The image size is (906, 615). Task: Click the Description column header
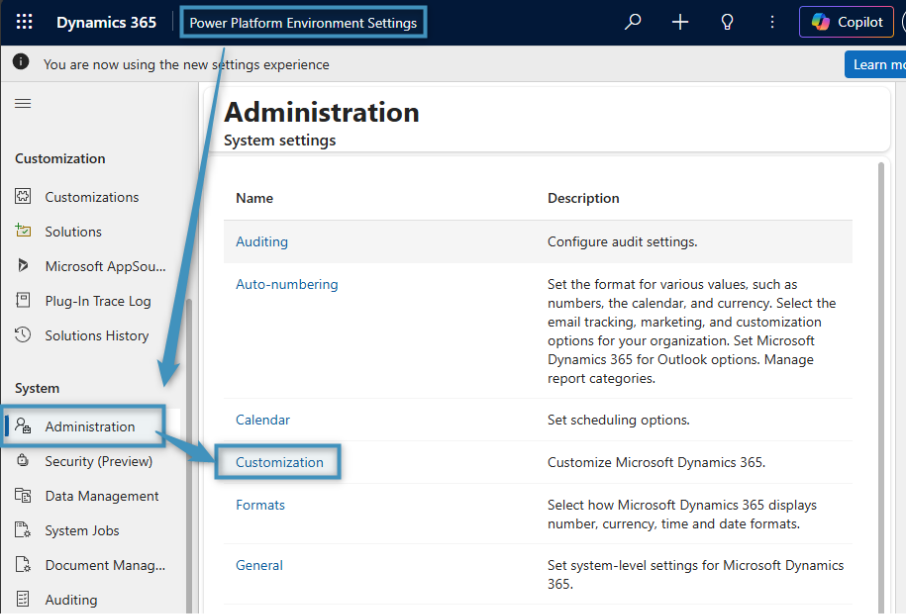(x=583, y=198)
